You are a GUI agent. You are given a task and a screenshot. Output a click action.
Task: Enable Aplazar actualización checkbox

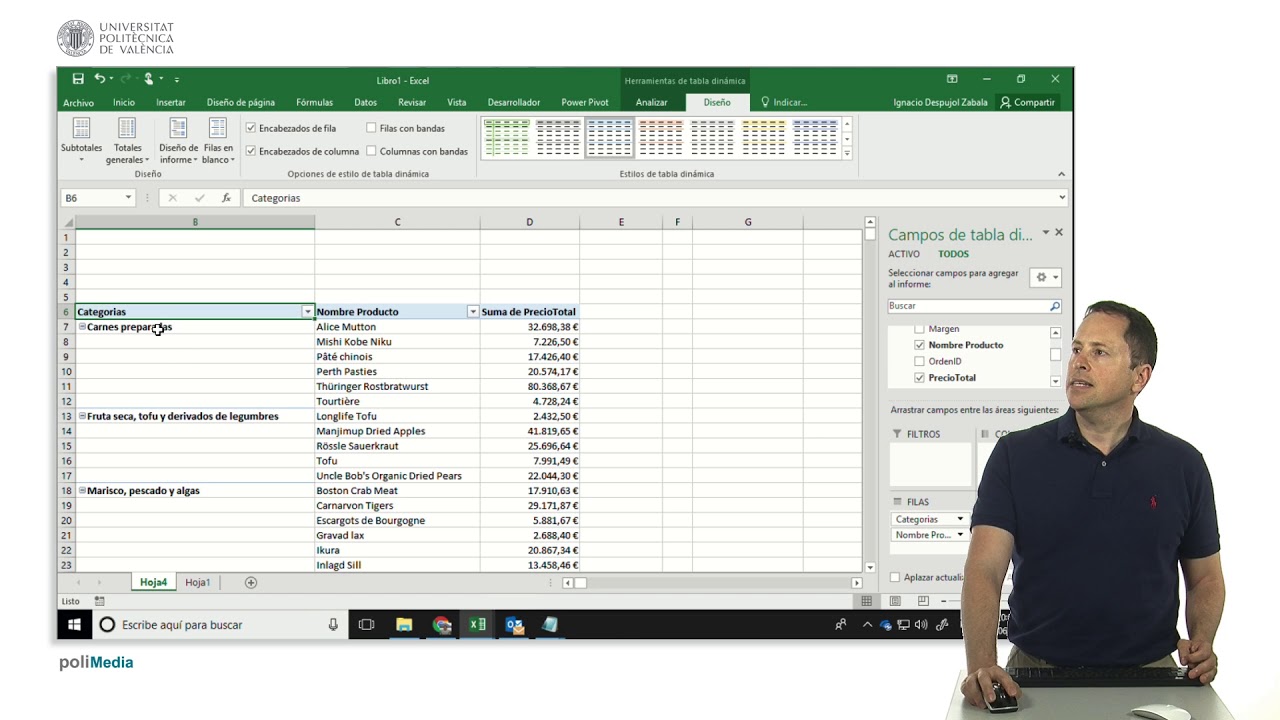click(x=895, y=577)
